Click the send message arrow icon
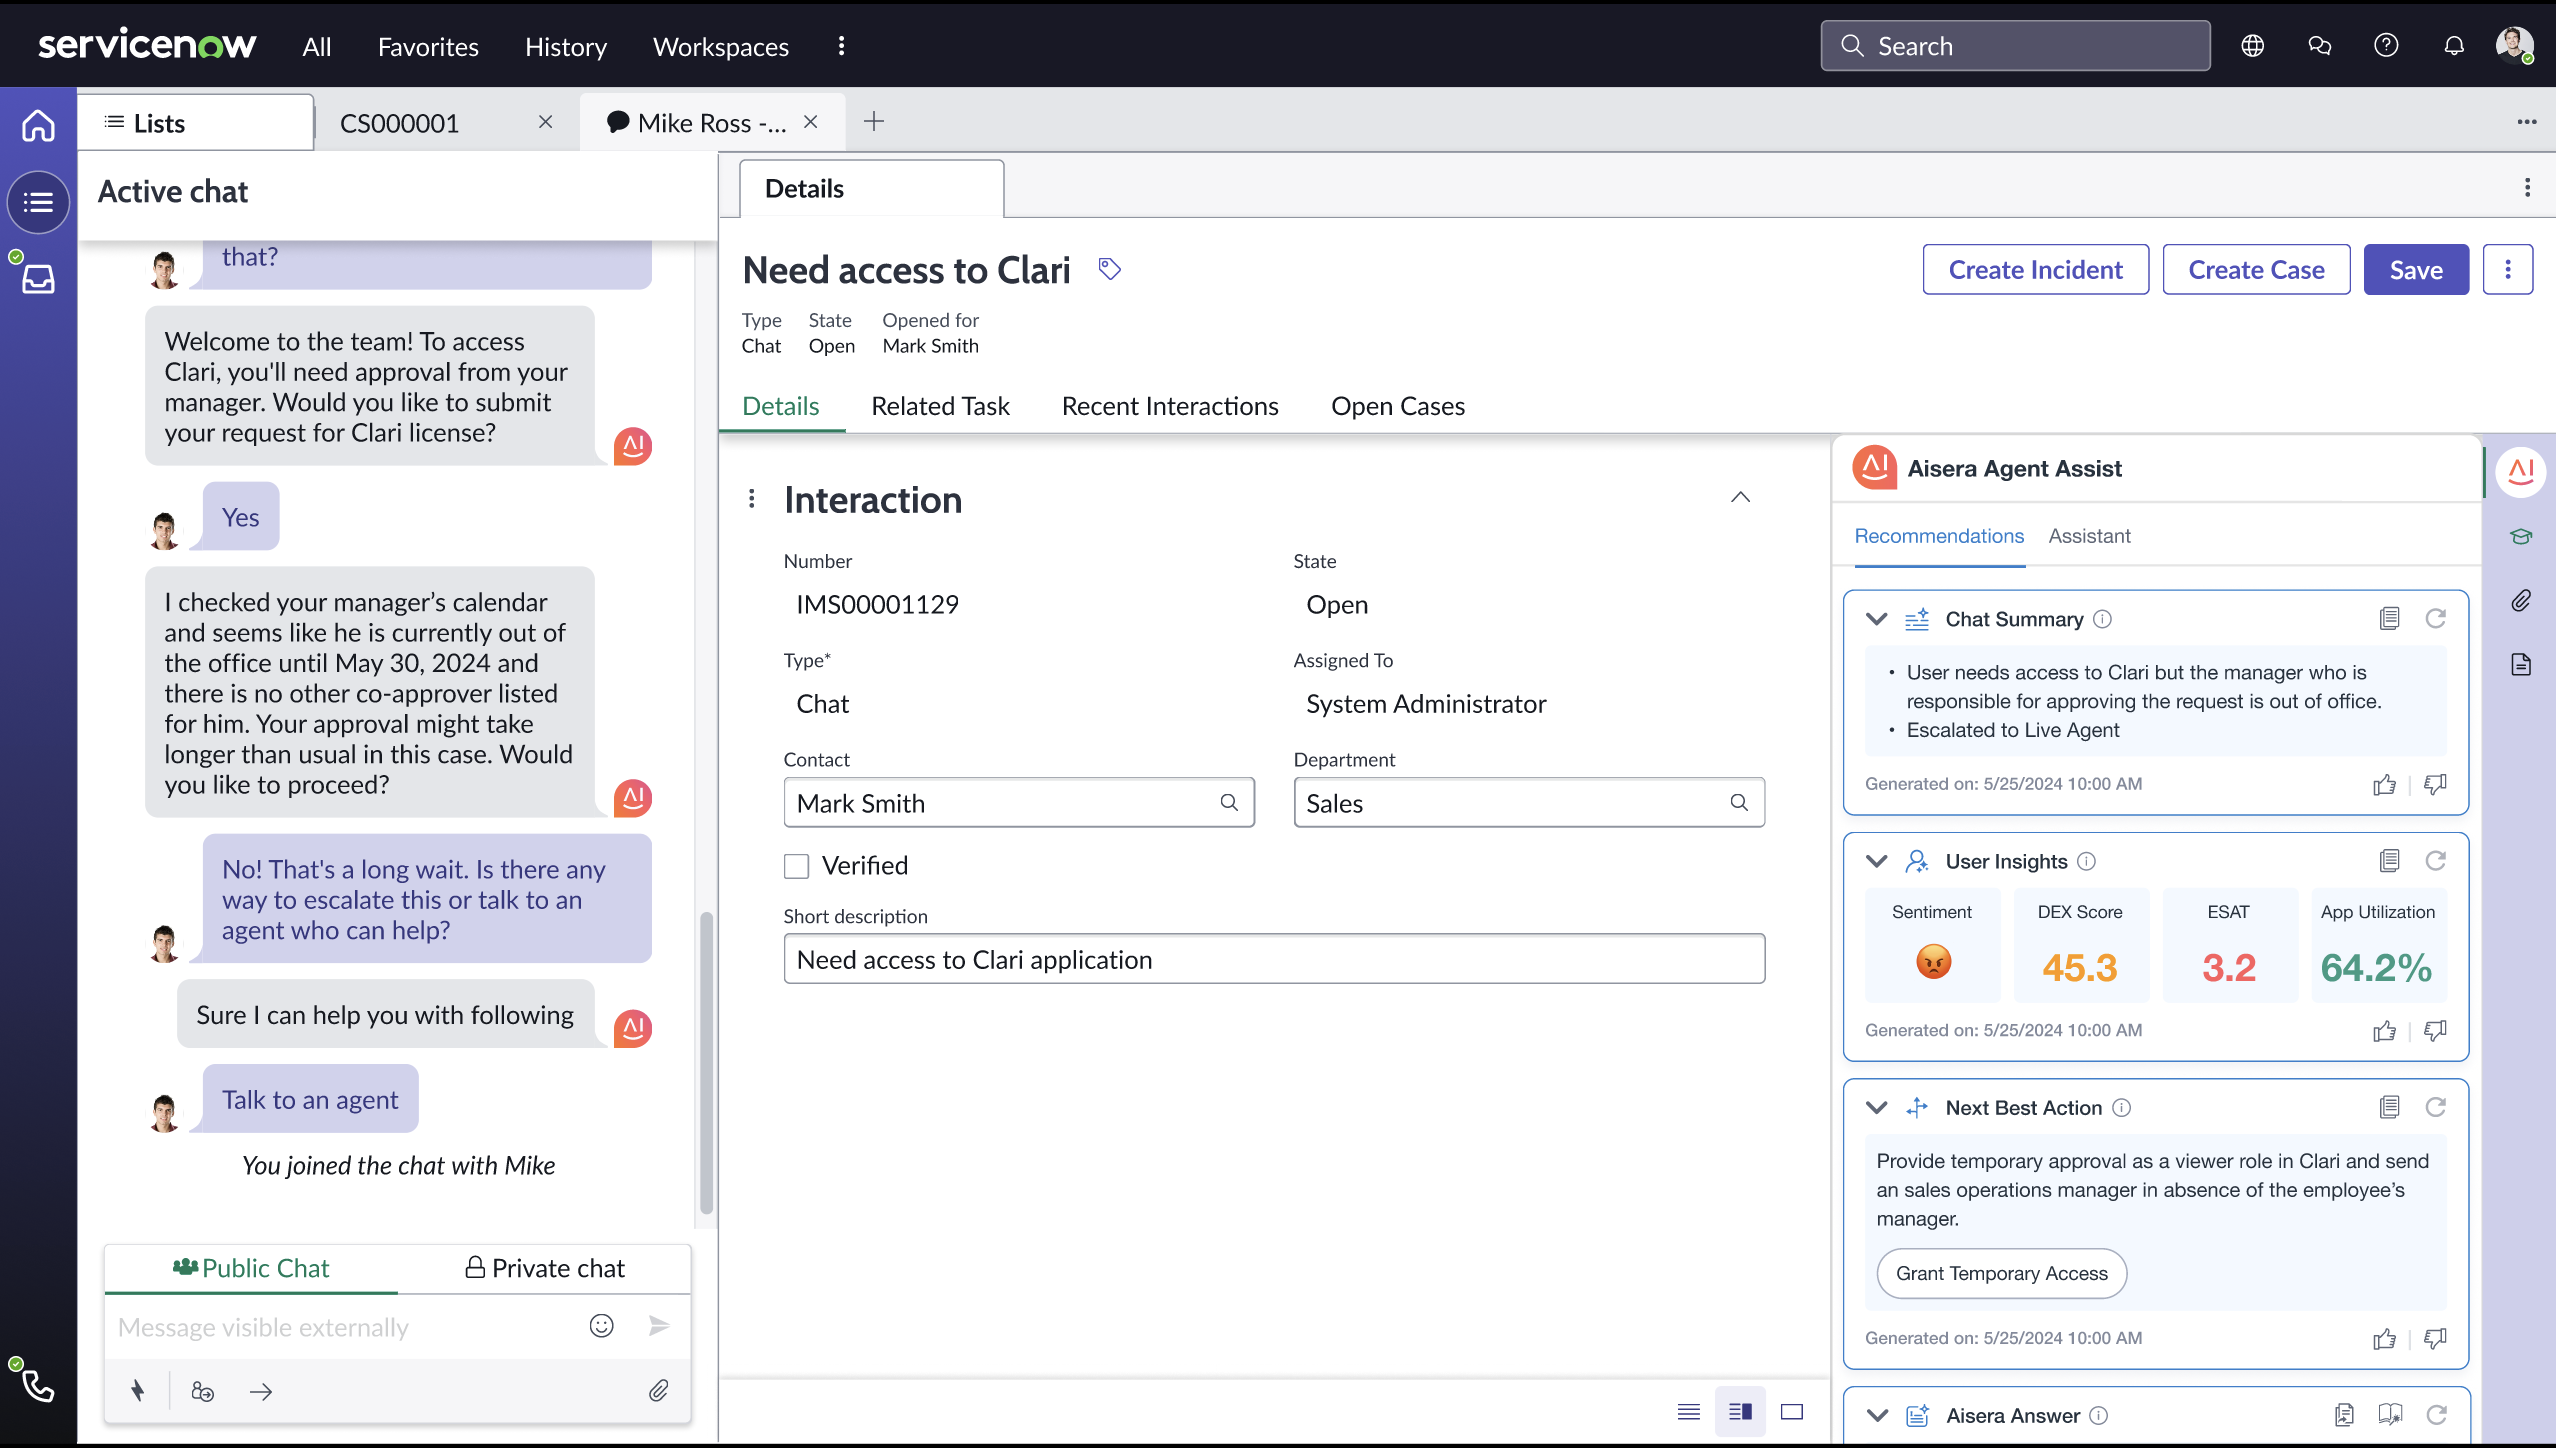 click(658, 1326)
